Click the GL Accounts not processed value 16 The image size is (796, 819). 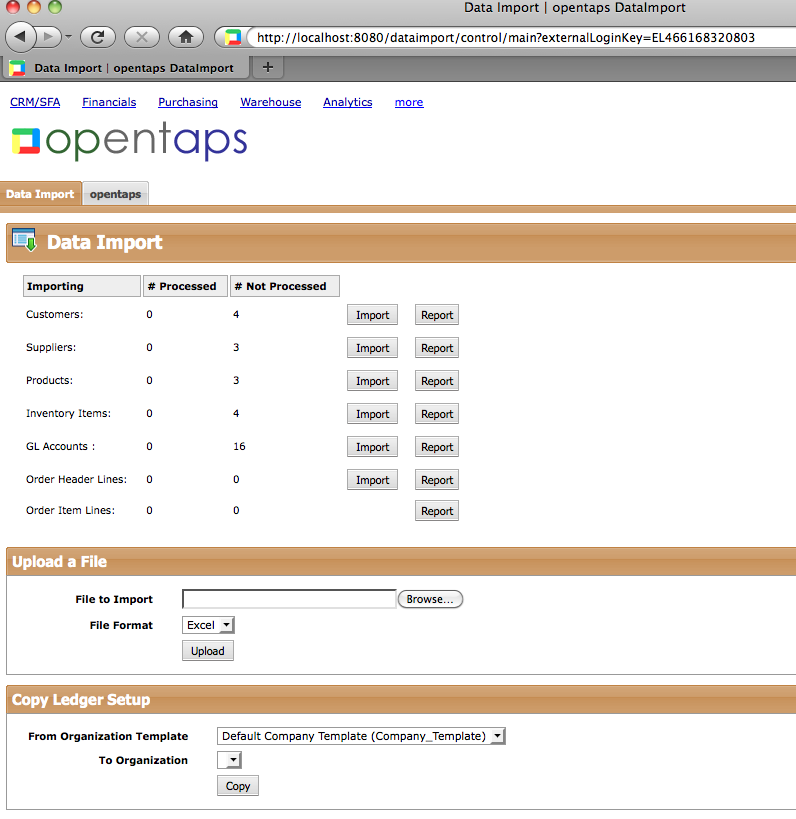pyautogui.click(x=239, y=446)
